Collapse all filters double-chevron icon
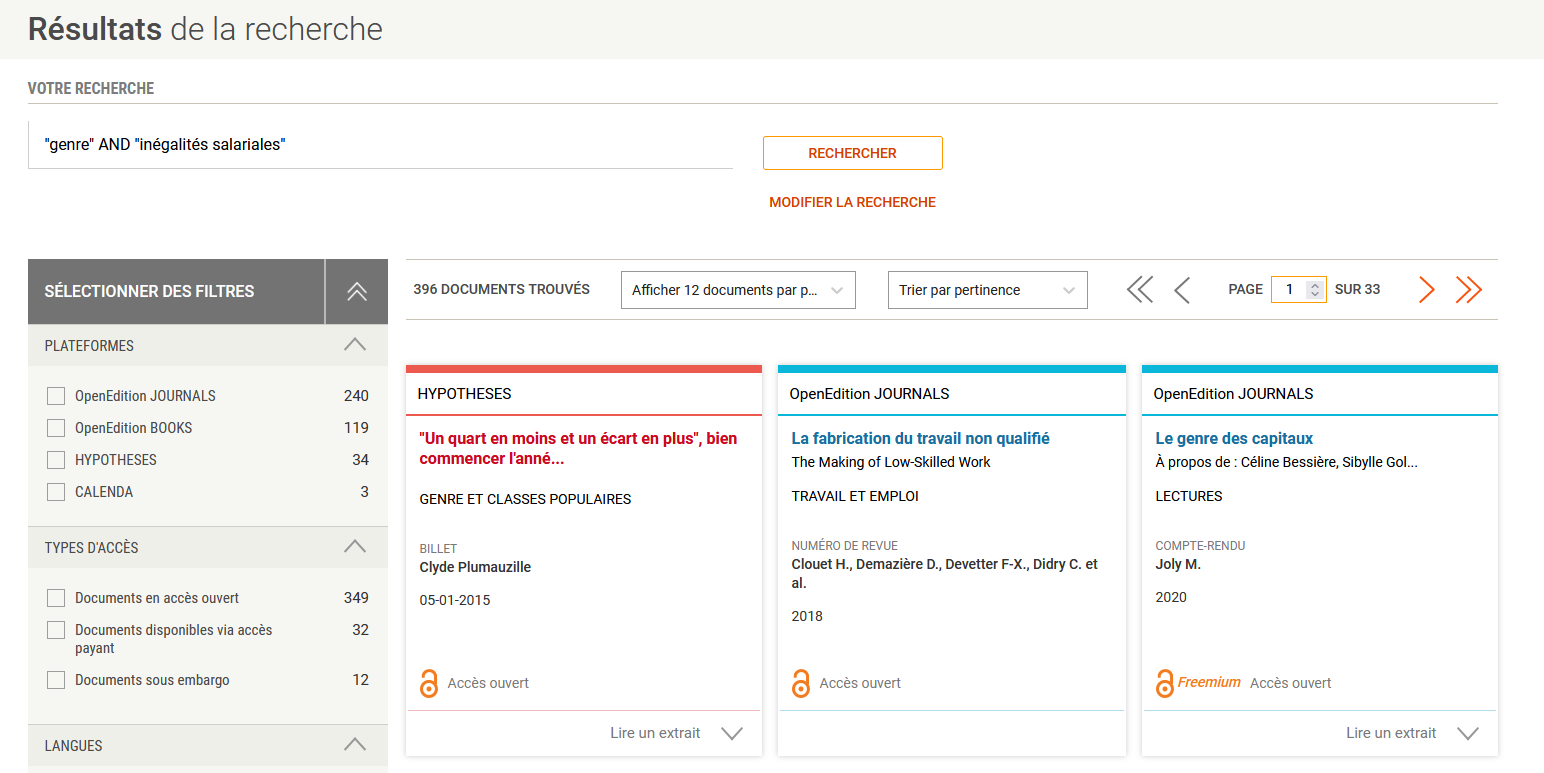Viewport: 1544px width, 773px height. (x=357, y=291)
